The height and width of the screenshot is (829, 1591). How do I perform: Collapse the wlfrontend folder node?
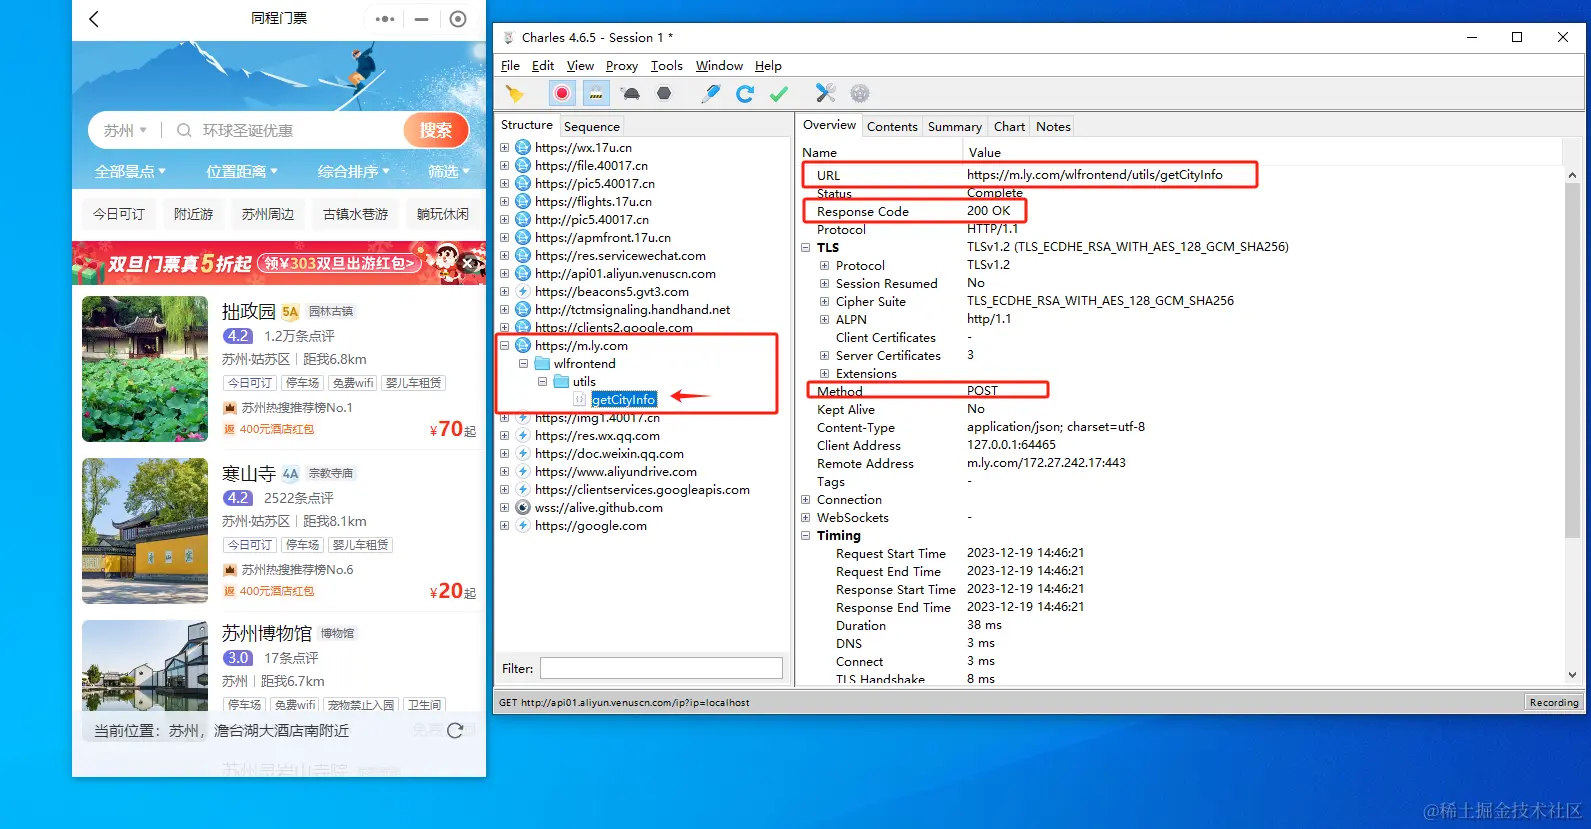coord(523,364)
